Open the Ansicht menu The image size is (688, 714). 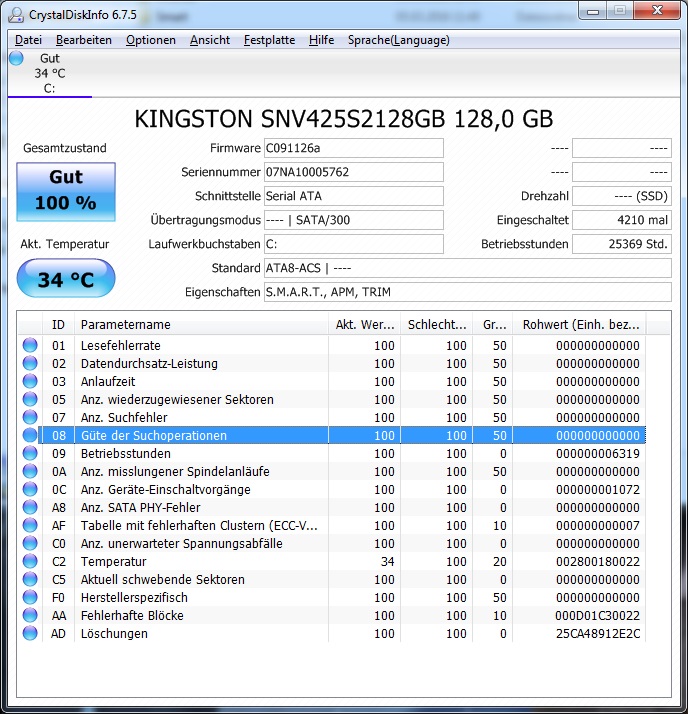coord(210,40)
